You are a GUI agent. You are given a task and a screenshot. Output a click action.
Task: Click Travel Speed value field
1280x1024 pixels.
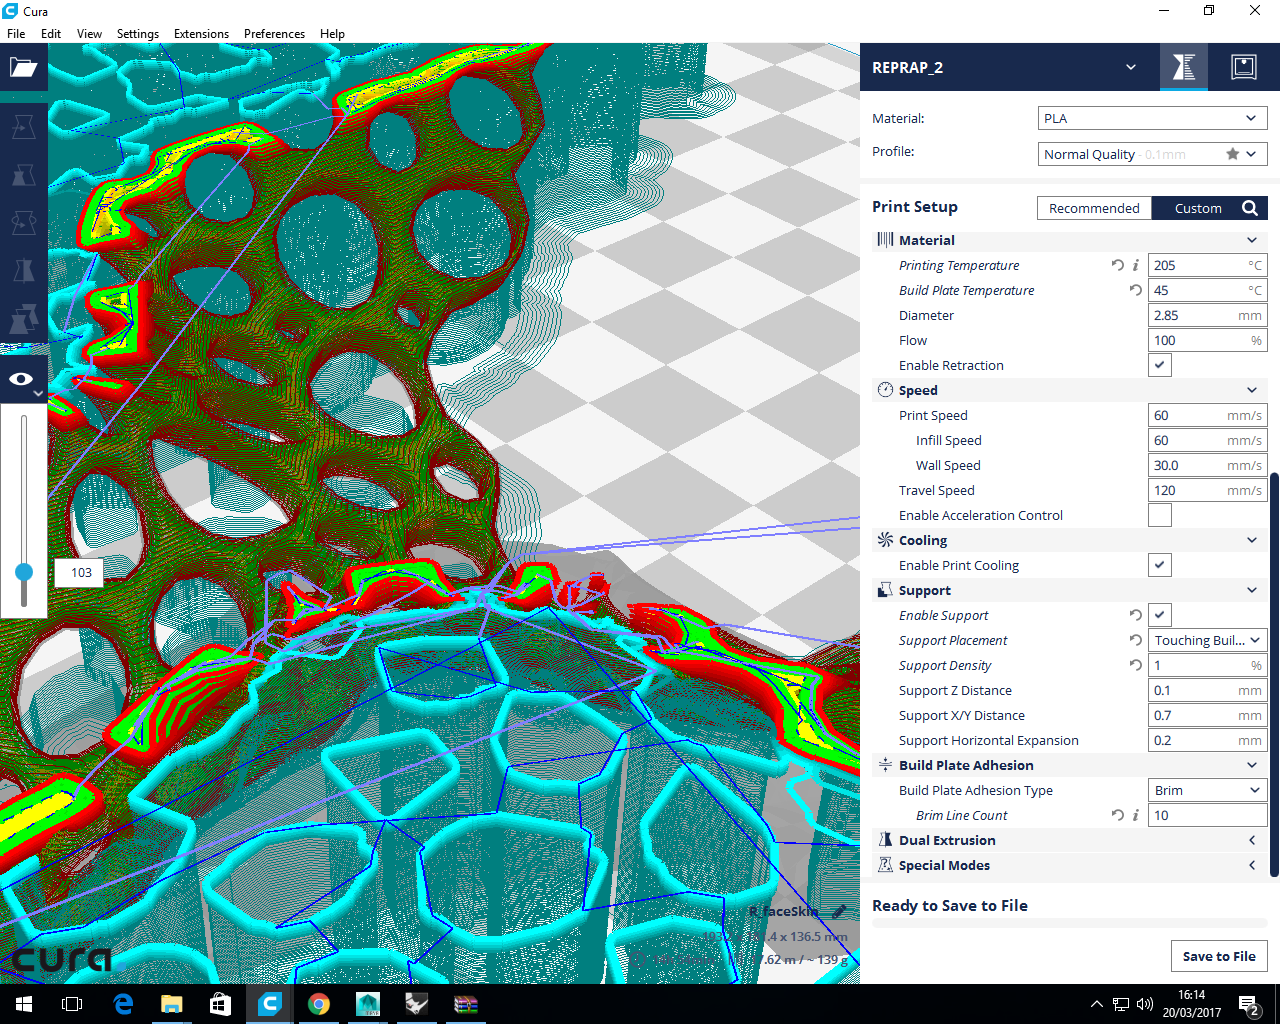1208,490
